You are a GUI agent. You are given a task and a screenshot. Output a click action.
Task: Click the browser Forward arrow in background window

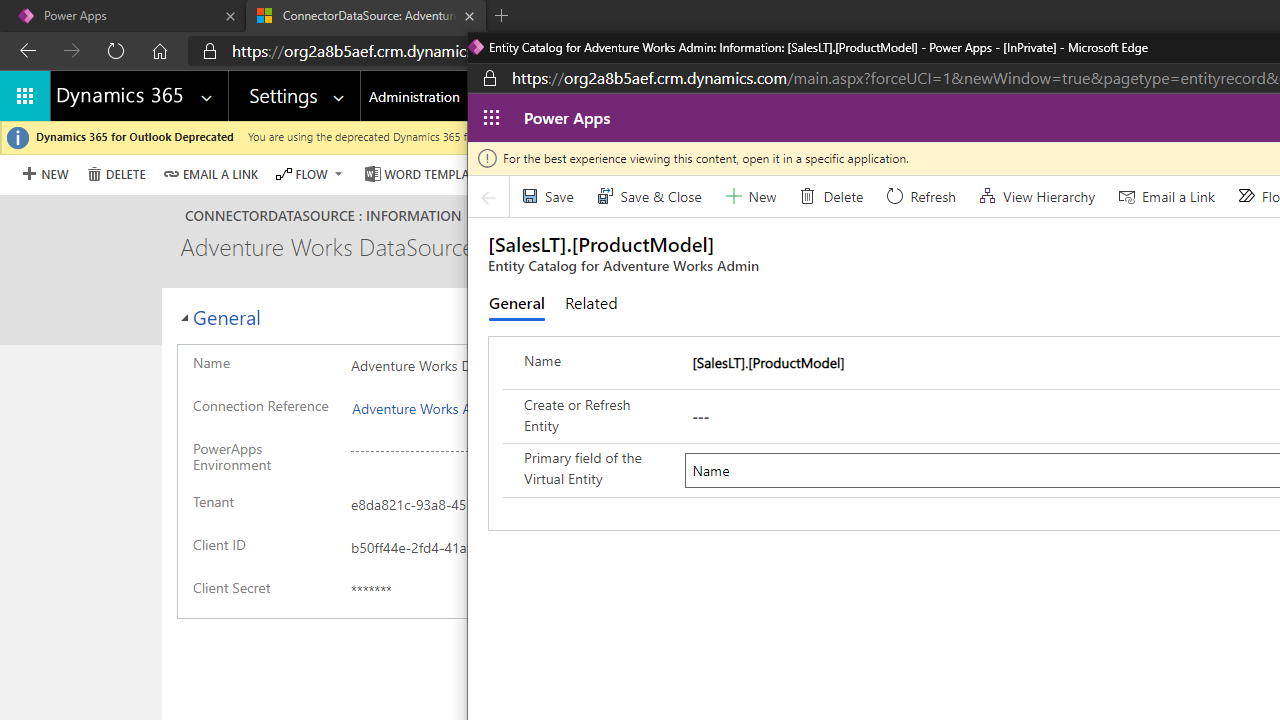point(72,51)
